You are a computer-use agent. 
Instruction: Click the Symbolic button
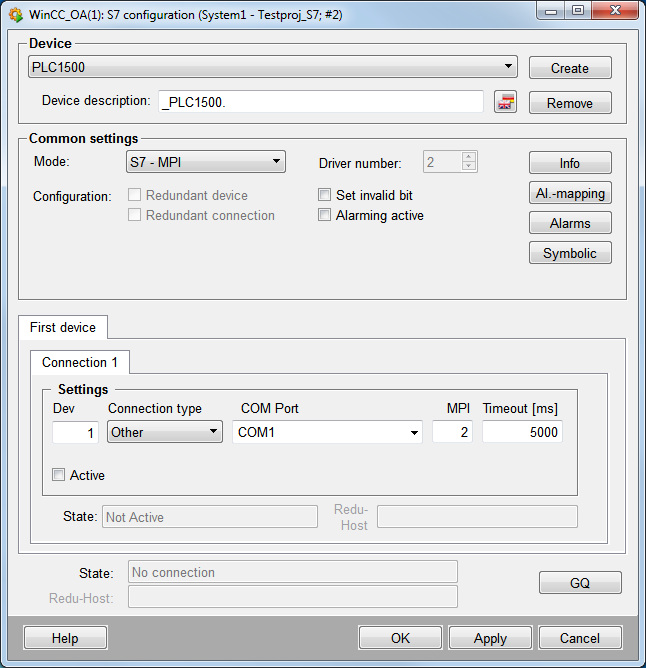[570, 253]
